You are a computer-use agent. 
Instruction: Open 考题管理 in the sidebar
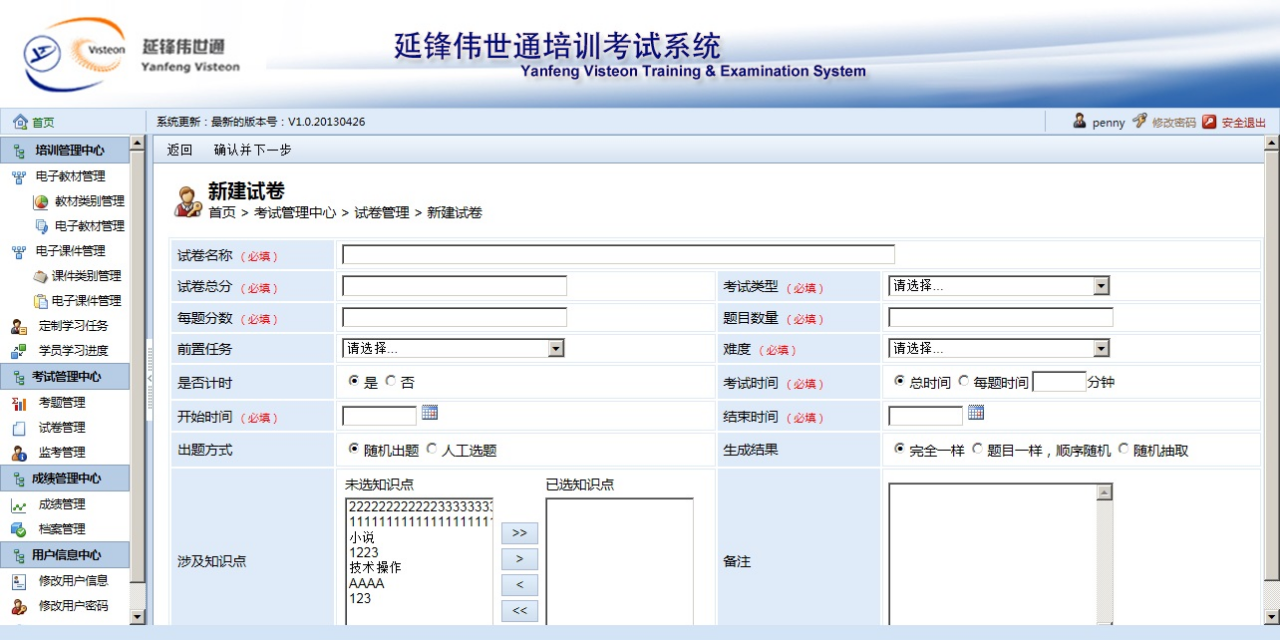coord(62,403)
